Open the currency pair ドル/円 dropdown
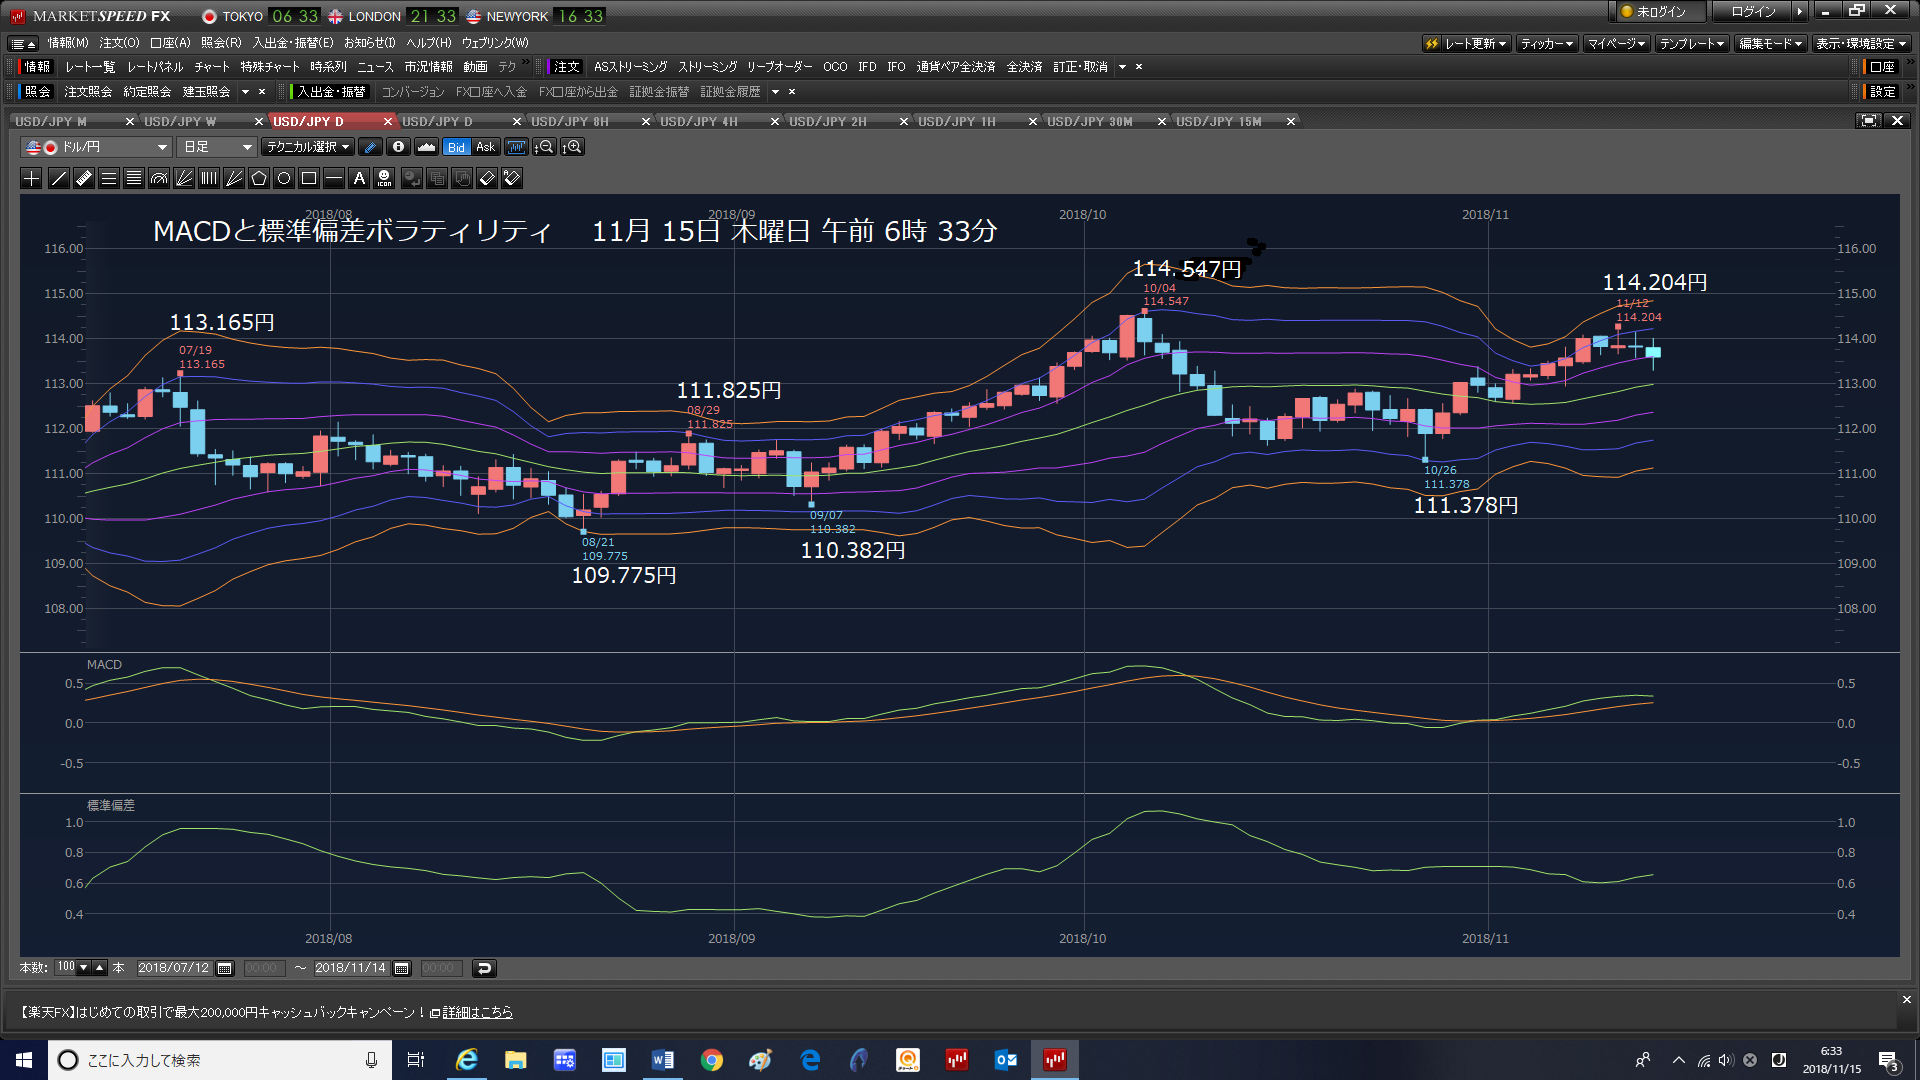1920x1080 pixels. 96,147
